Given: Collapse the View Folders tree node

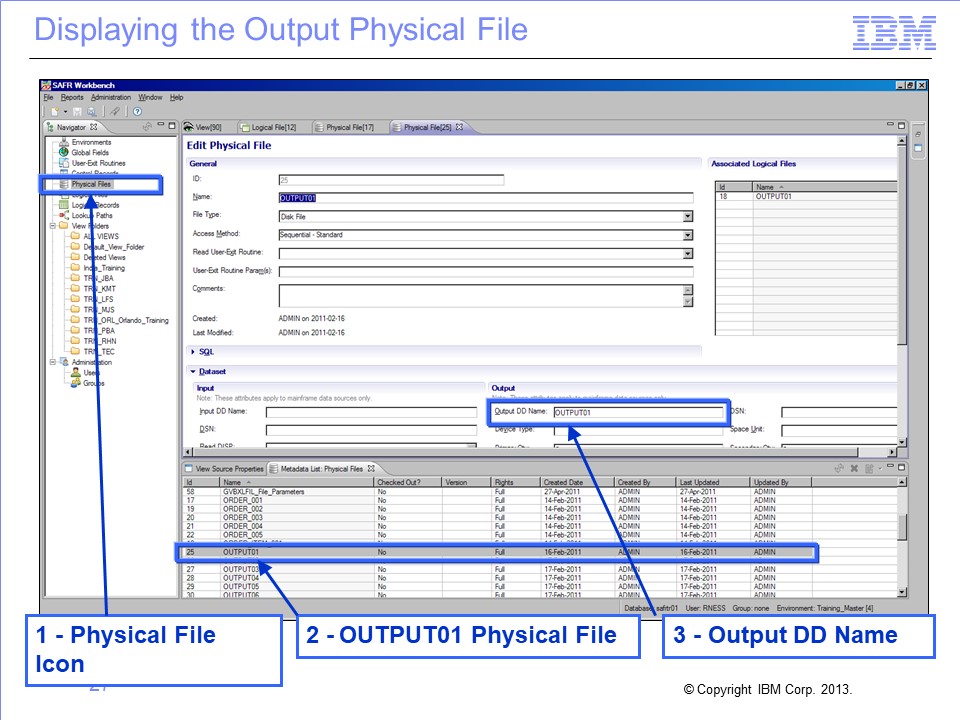Looking at the screenshot, I should point(53,226).
